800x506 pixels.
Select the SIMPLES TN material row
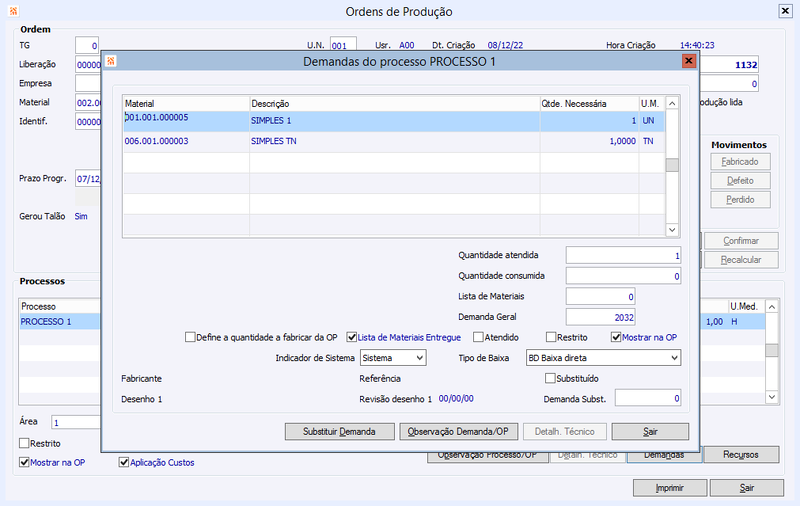coord(393,141)
